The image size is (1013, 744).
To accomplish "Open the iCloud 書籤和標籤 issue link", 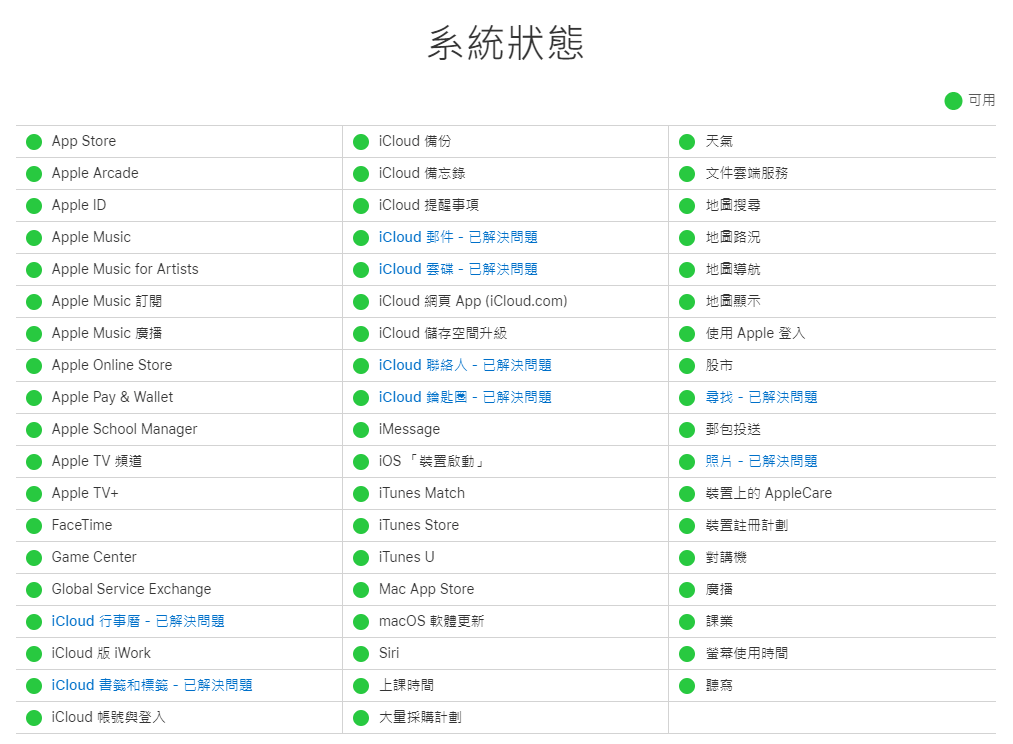I will click(153, 685).
